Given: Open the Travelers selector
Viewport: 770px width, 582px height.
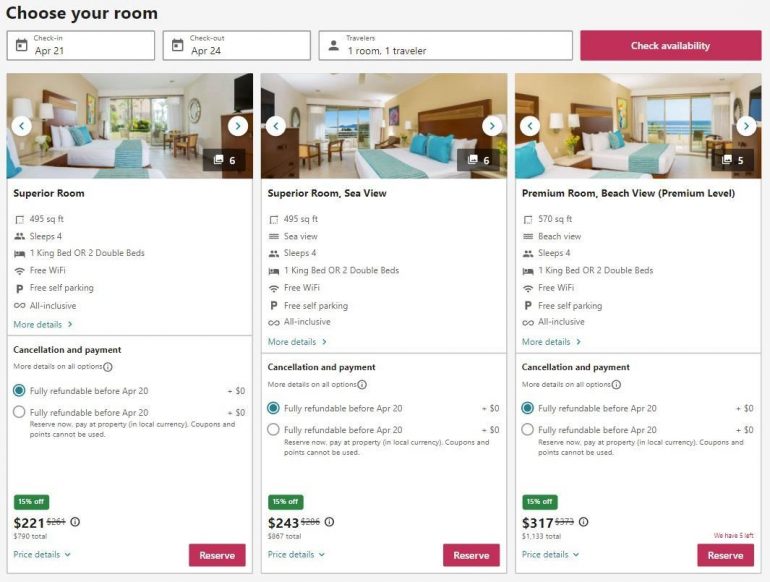Looking at the screenshot, I should click(446, 45).
